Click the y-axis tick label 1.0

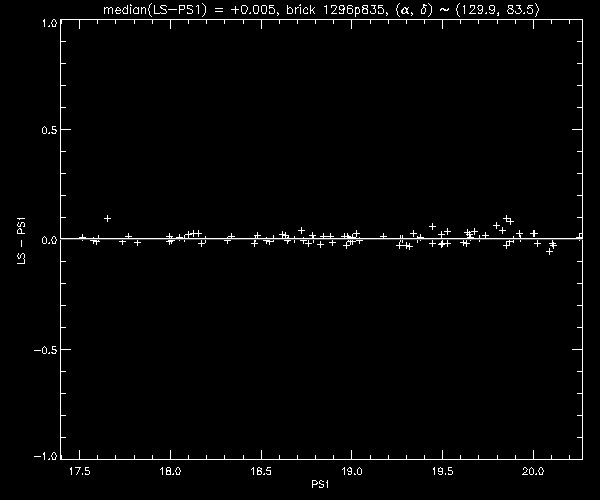pyautogui.click(x=49, y=23)
